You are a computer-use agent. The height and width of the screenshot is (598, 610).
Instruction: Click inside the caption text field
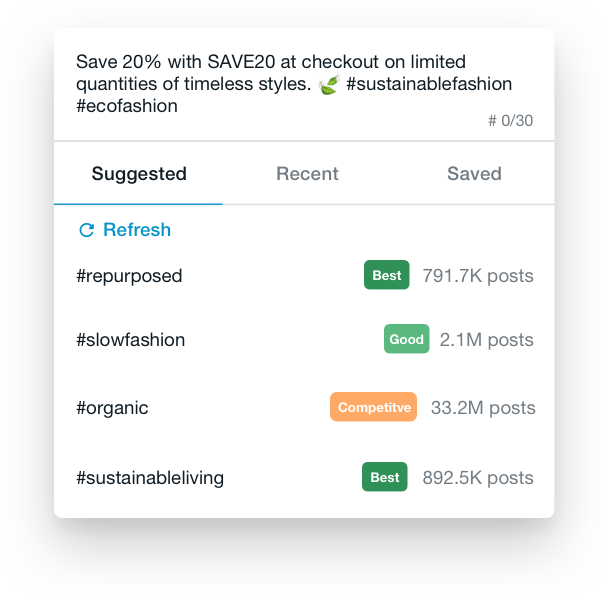pos(304,84)
